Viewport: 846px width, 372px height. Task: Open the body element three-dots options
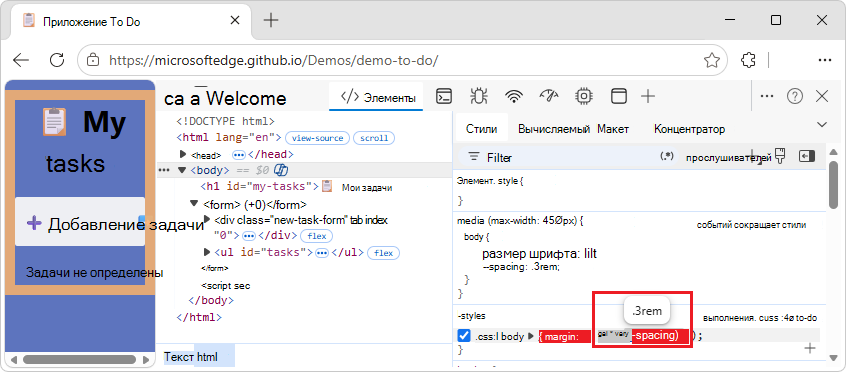163,170
